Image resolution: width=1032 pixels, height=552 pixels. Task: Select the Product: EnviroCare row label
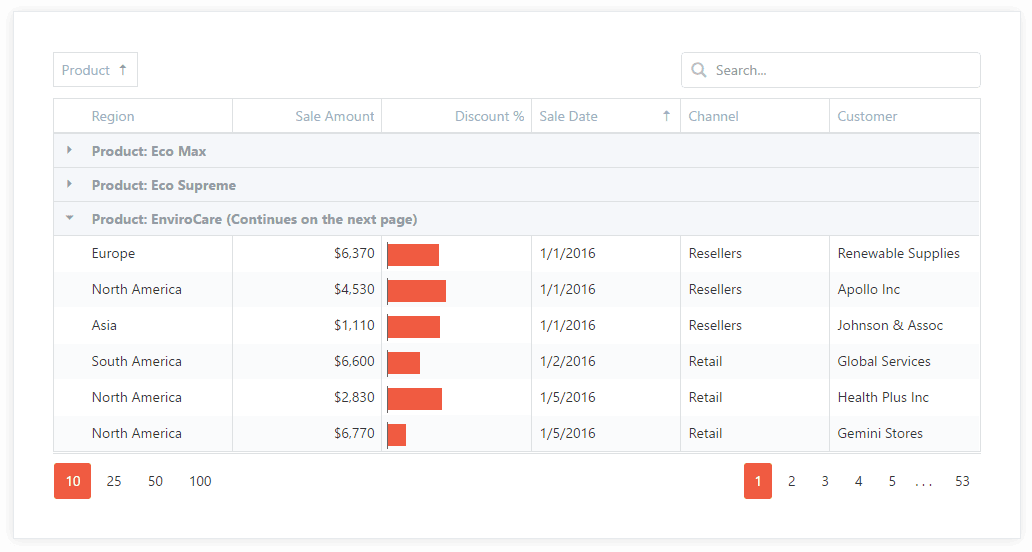[x=254, y=220]
